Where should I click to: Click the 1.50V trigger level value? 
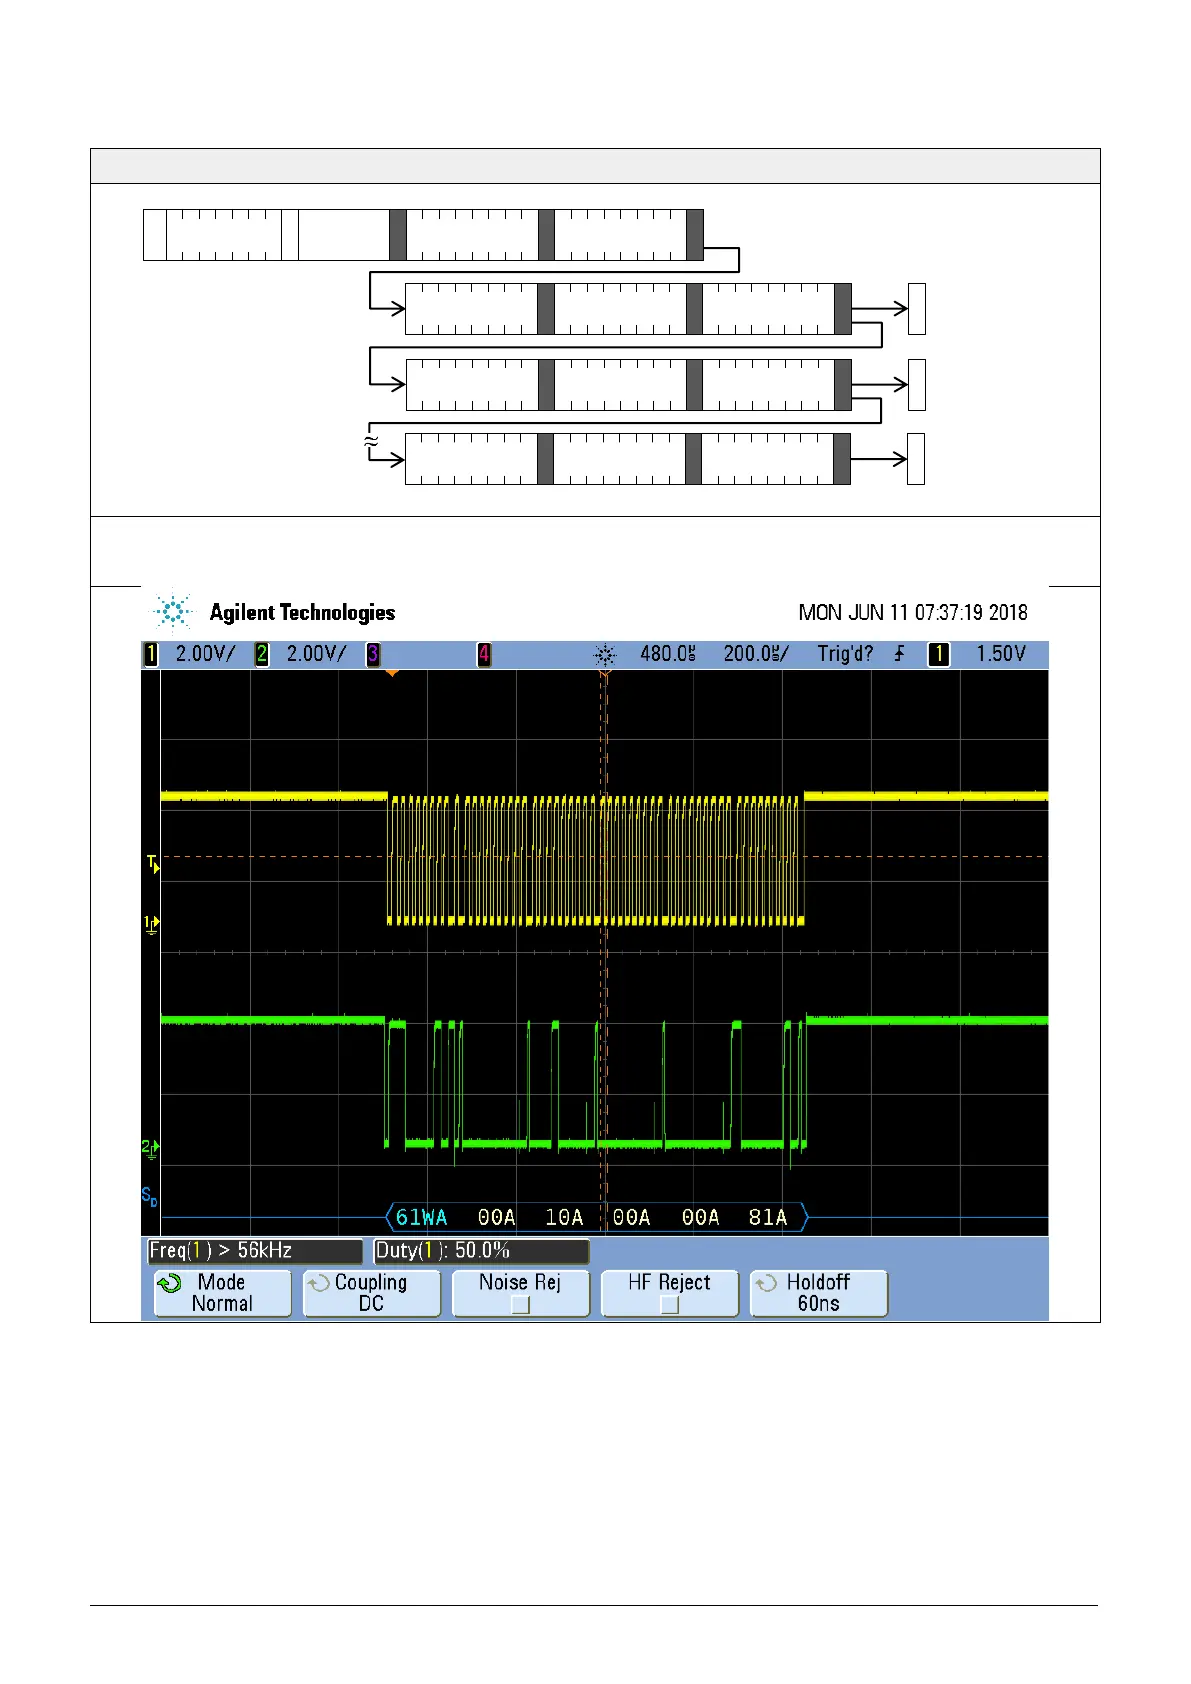[x=1001, y=654]
